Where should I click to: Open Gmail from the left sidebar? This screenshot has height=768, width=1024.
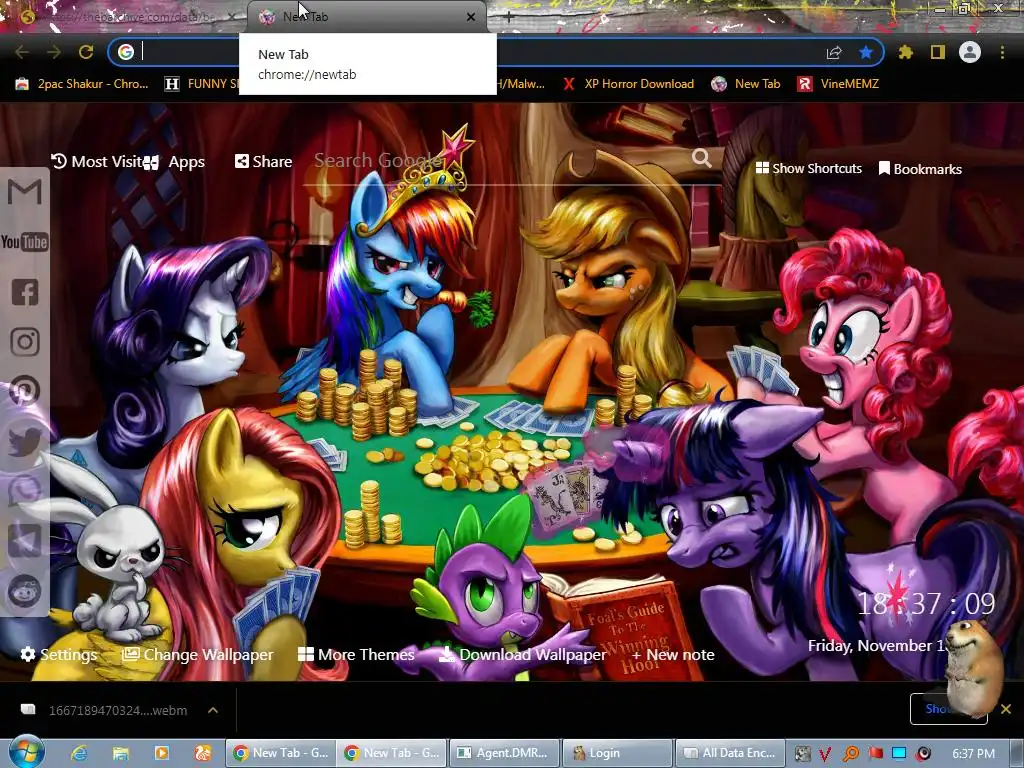(x=25, y=192)
